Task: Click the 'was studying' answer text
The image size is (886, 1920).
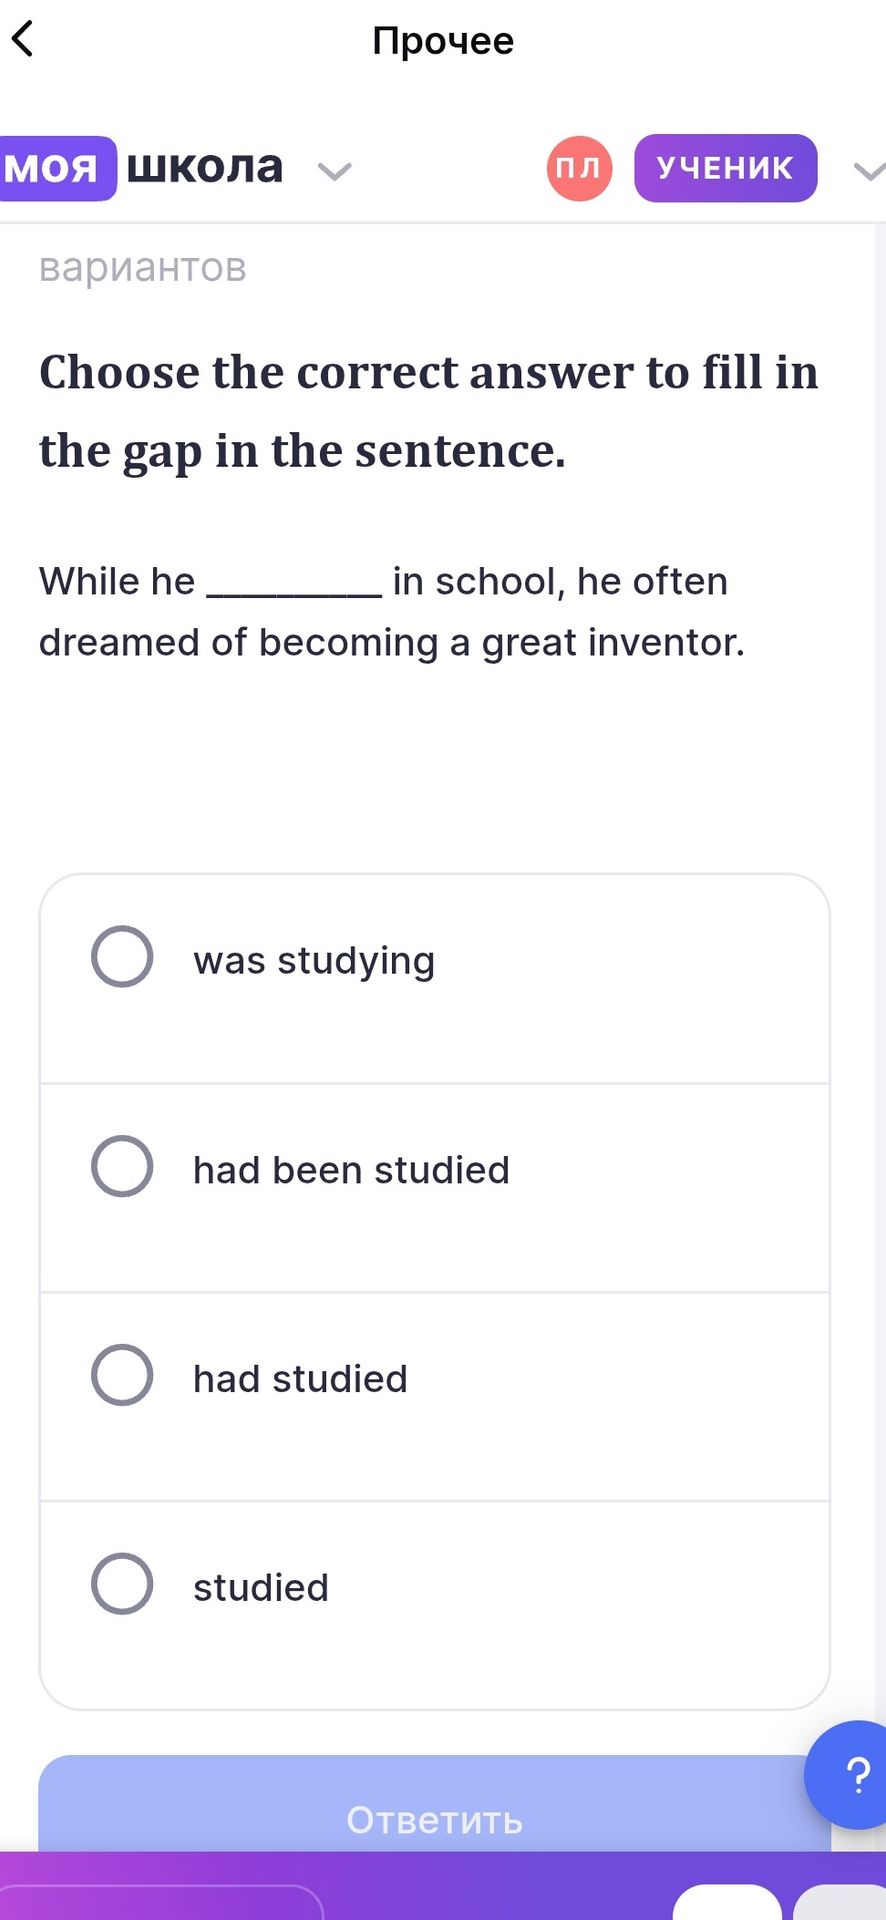Action: [314, 961]
